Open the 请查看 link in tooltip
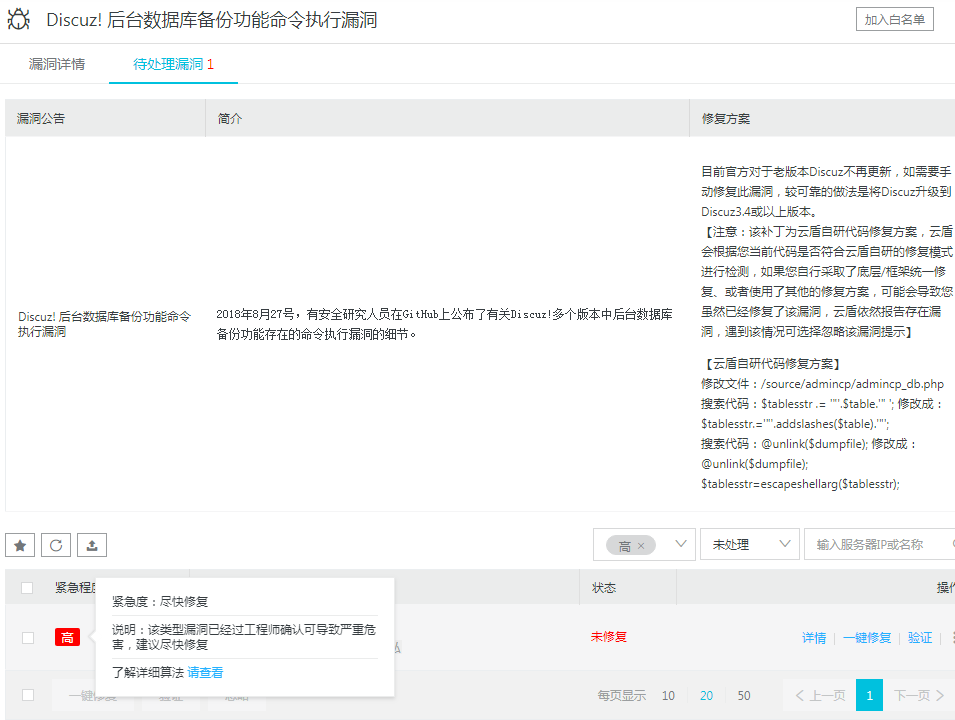Viewport: 955px width, 720px height. 205,673
